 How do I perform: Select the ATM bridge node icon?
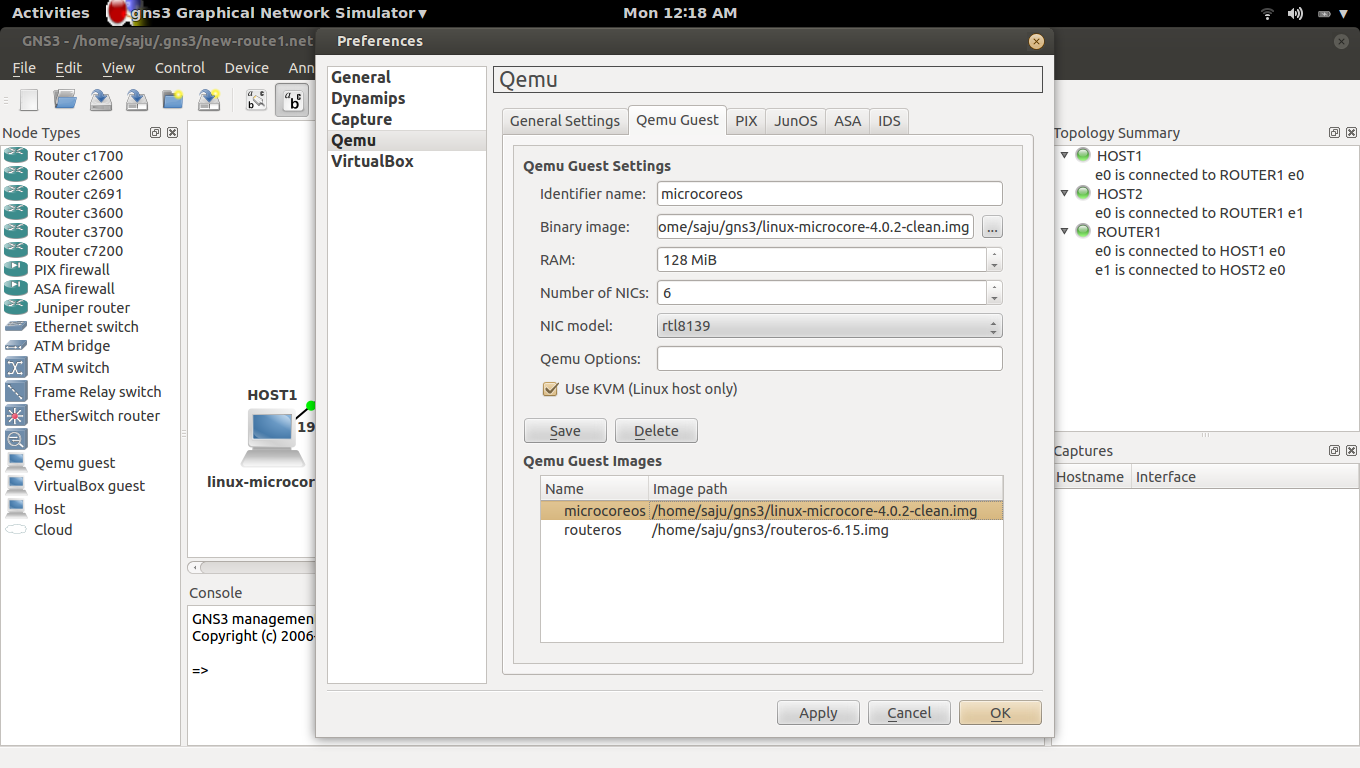[x=16, y=346]
